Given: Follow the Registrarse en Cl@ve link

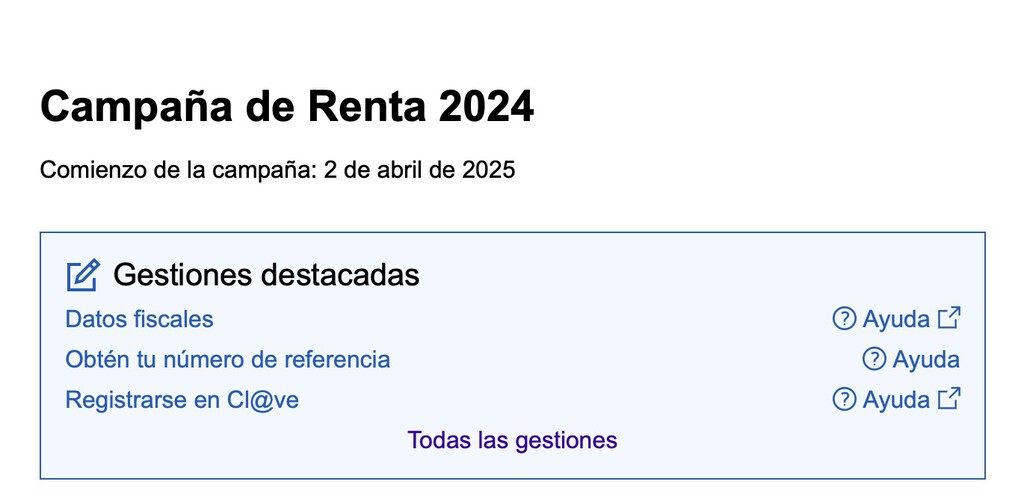Looking at the screenshot, I should point(182,400).
